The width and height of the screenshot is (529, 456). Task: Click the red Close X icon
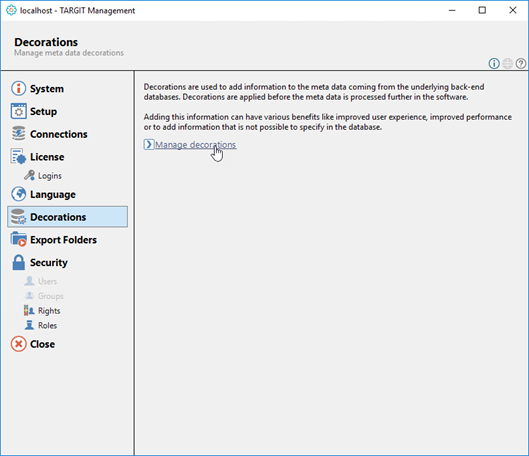tap(19, 344)
